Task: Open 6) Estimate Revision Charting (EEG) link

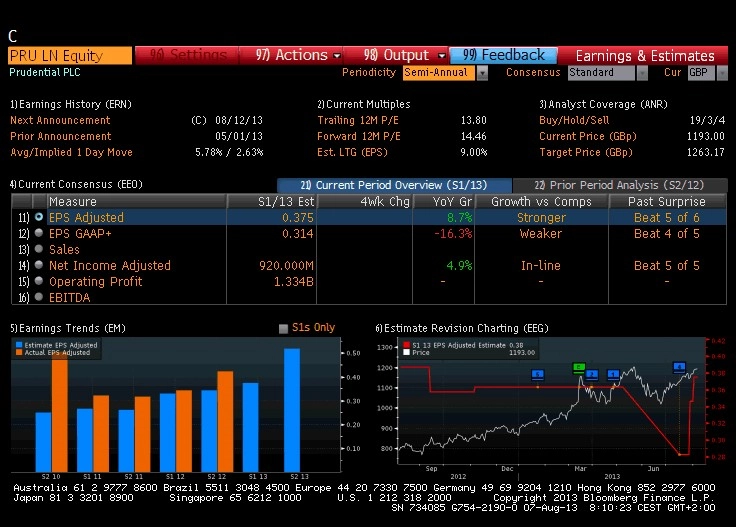Action: click(462, 328)
